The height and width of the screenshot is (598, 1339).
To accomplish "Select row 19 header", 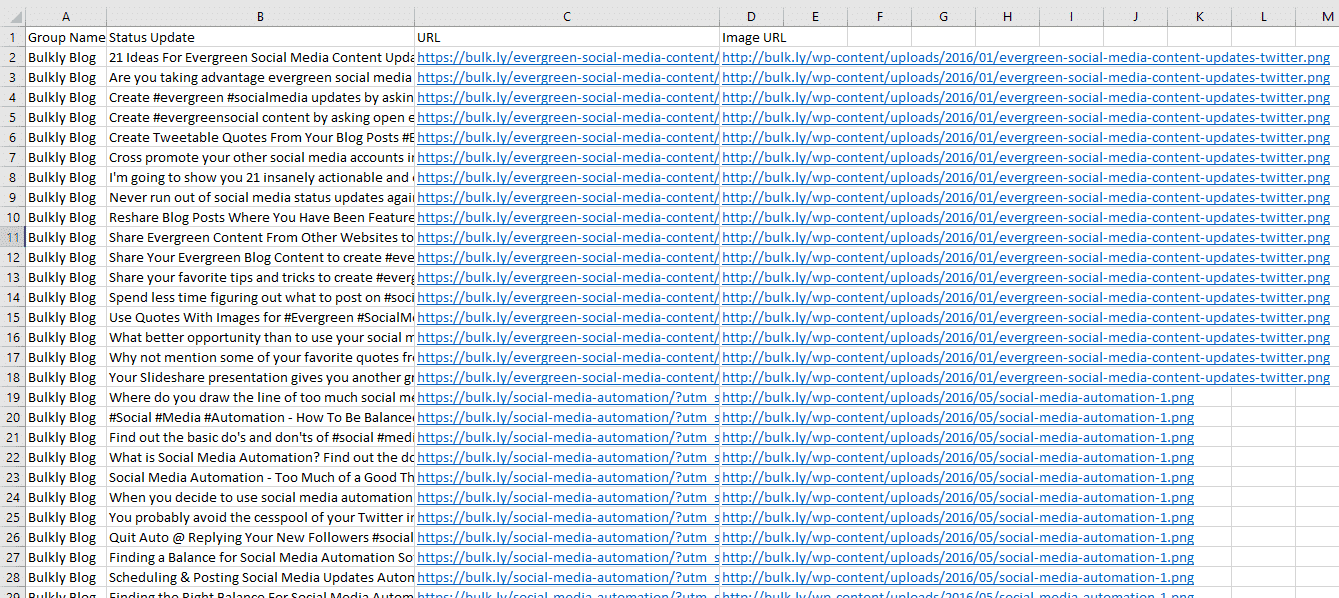I will [x=13, y=397].
